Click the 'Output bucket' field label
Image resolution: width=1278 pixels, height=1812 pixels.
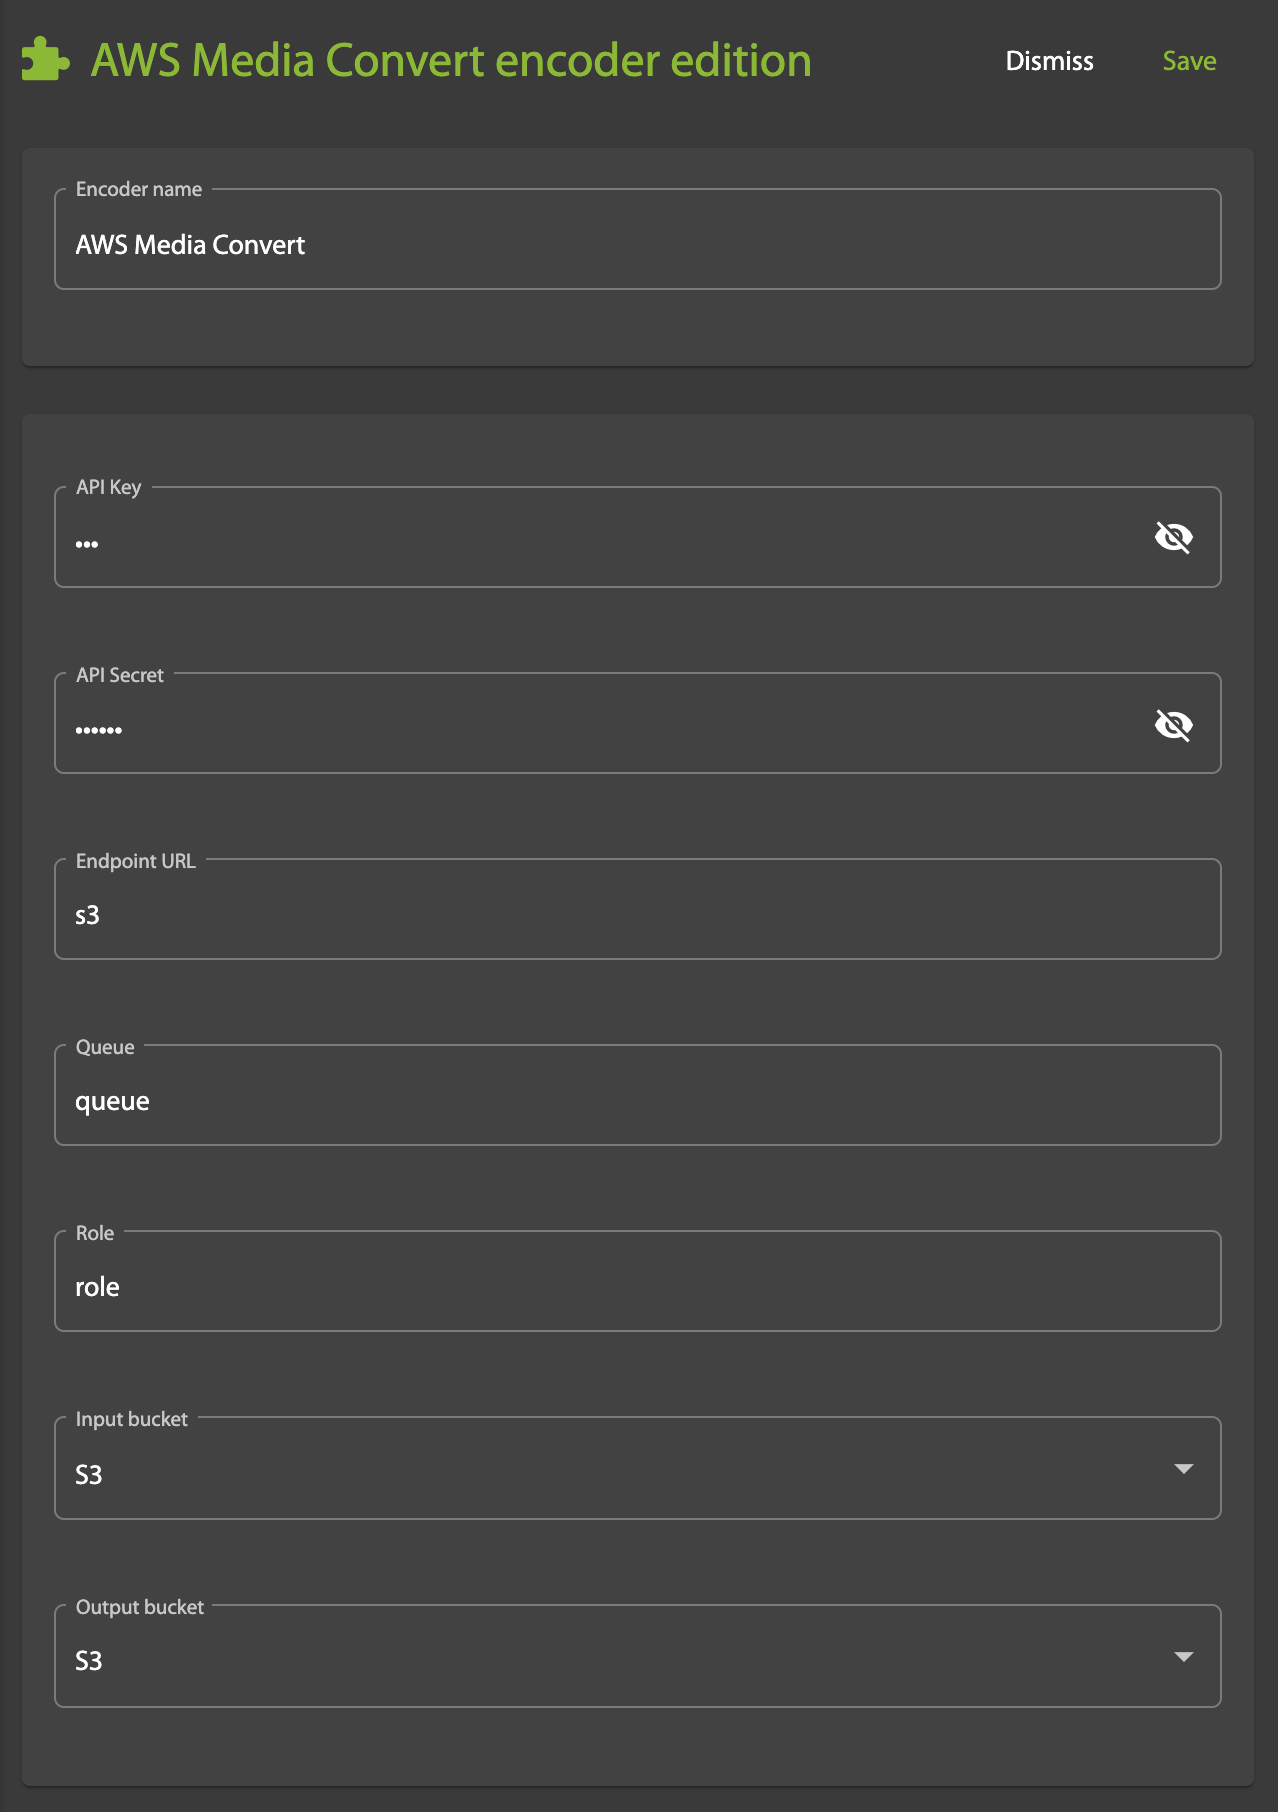pyautogui.click(x=140, y=1607)
